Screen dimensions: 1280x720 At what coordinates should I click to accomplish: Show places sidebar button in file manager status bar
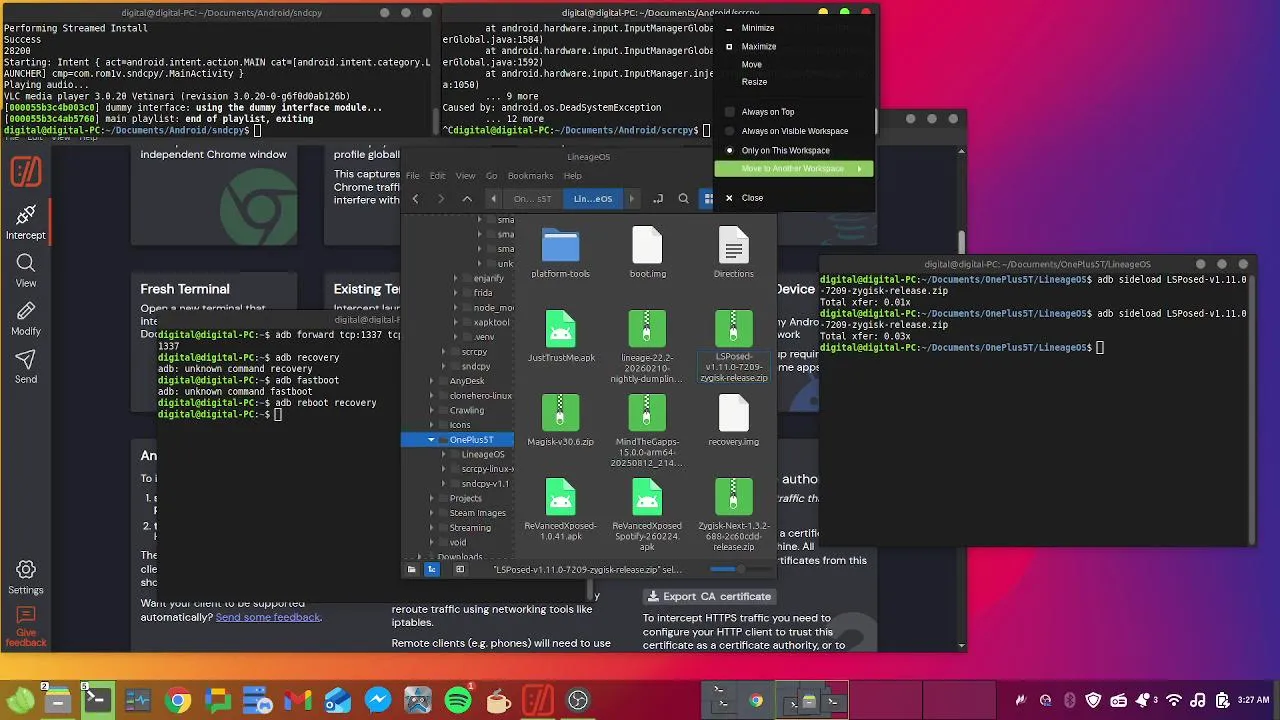[x=411, y=569]
